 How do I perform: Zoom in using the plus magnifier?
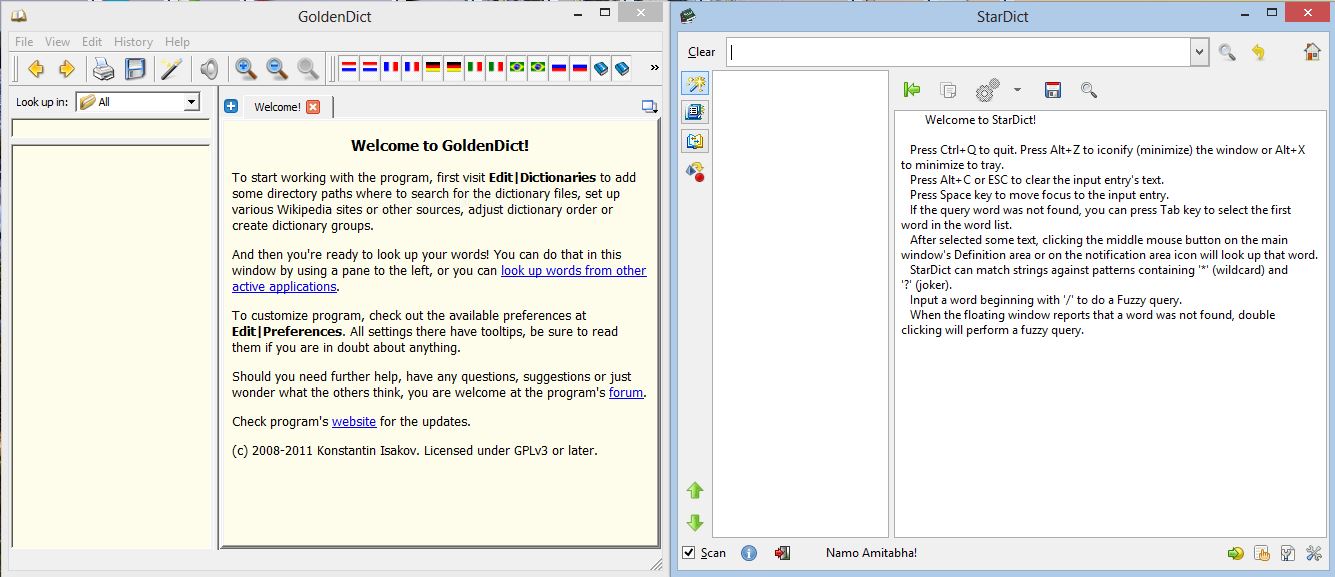(x=245, y=69)
